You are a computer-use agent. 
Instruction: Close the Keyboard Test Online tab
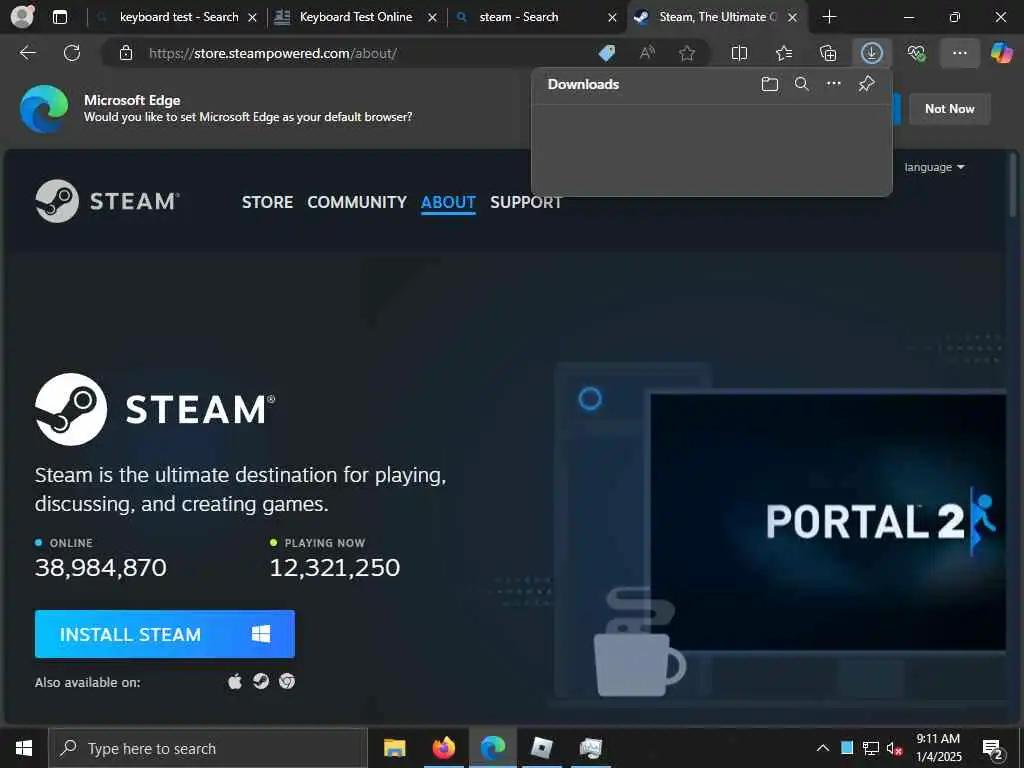pyautogui.click(x=432, y=18)
